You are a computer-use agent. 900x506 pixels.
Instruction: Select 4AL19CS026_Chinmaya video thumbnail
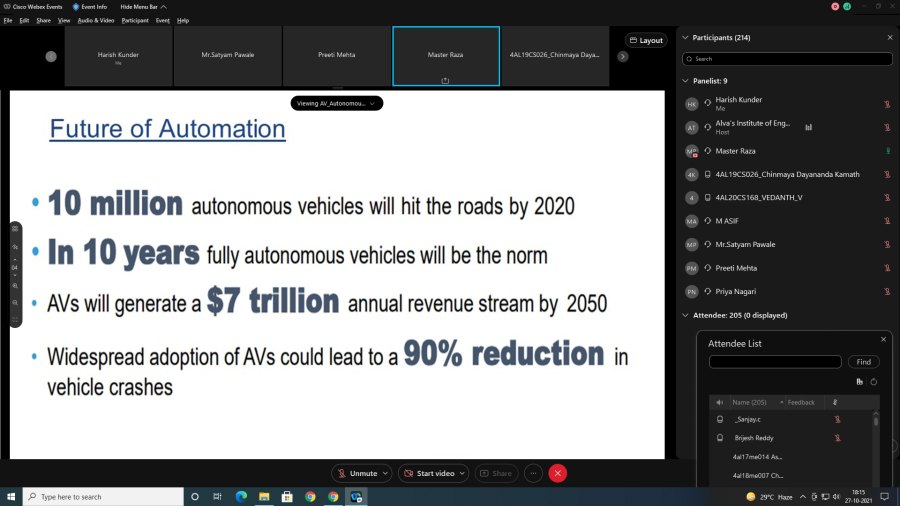555,56
